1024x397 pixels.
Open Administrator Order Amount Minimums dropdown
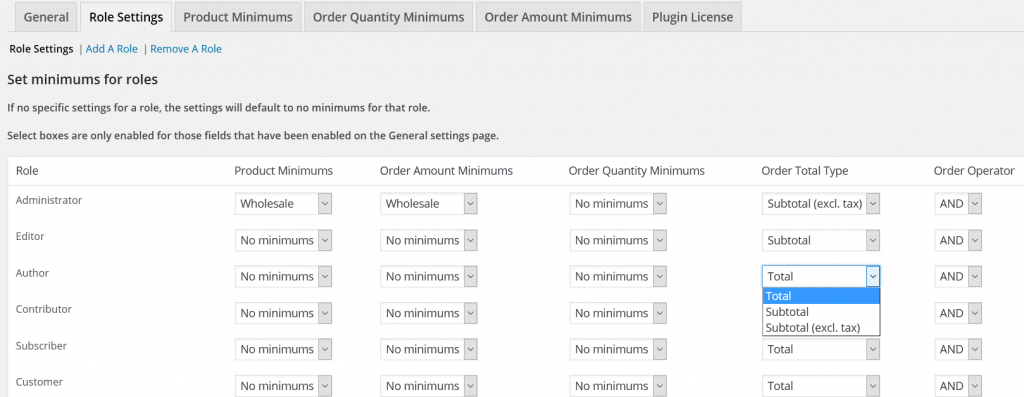tap(429, 204)
